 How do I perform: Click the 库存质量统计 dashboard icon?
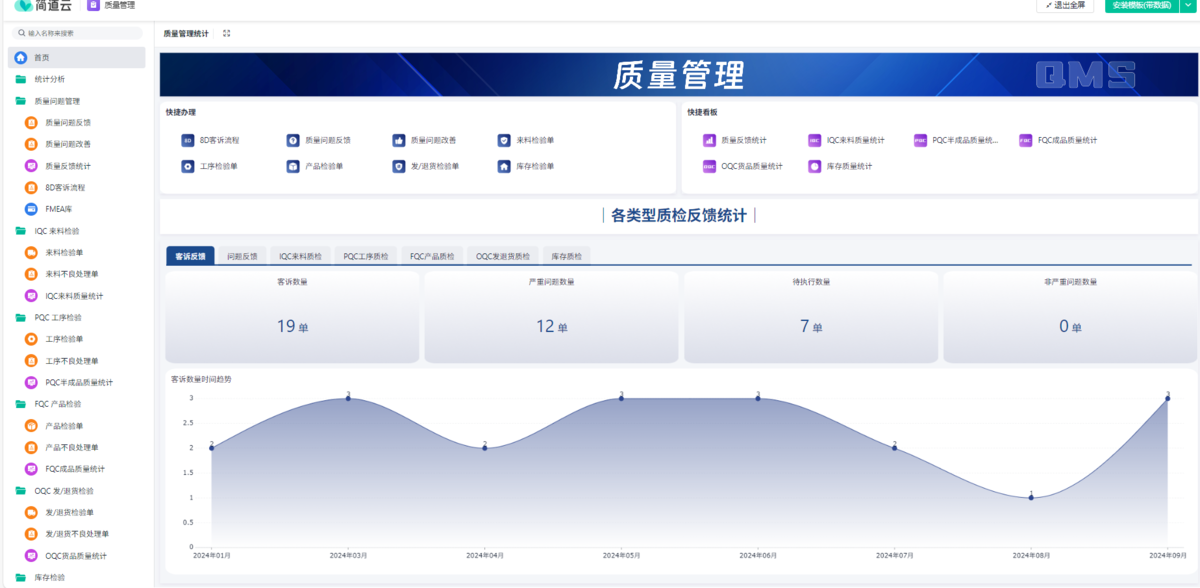pos(815,166)
